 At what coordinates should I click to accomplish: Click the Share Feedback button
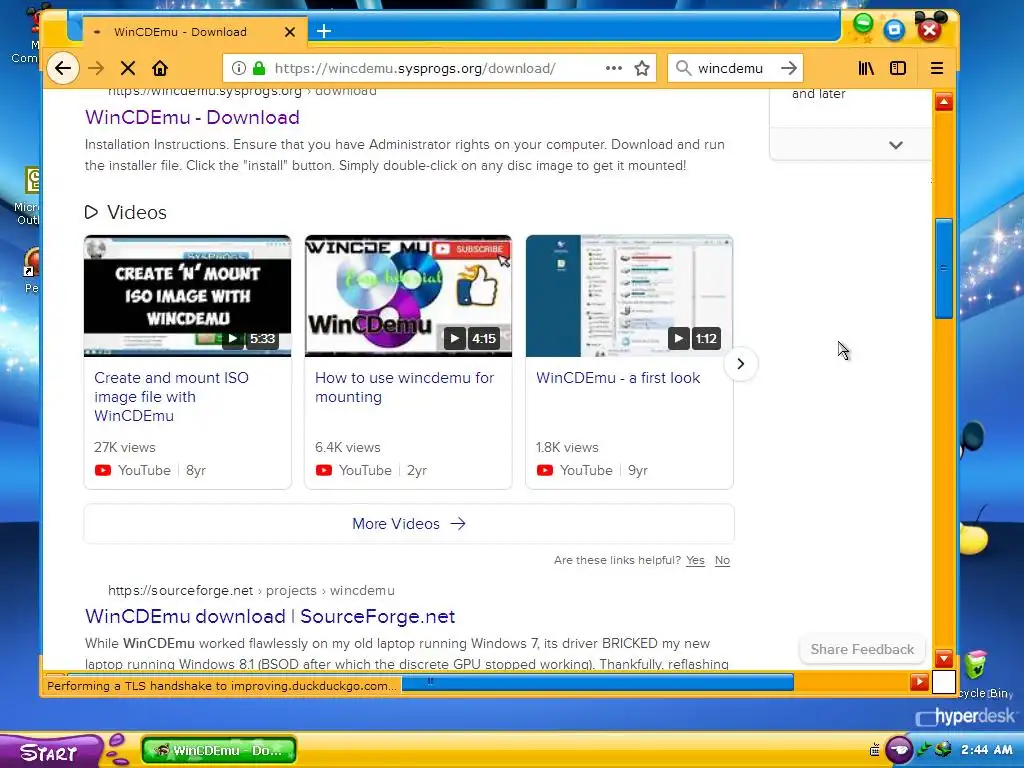tap(862, 649)
